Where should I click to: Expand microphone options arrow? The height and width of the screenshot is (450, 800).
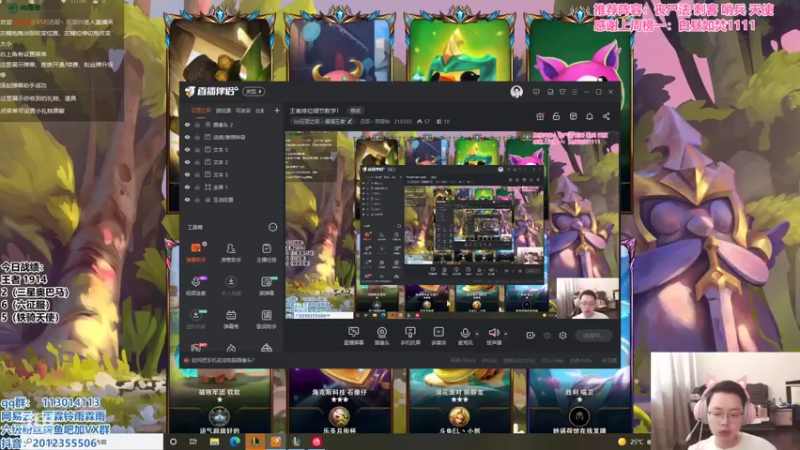pos(477,334)
